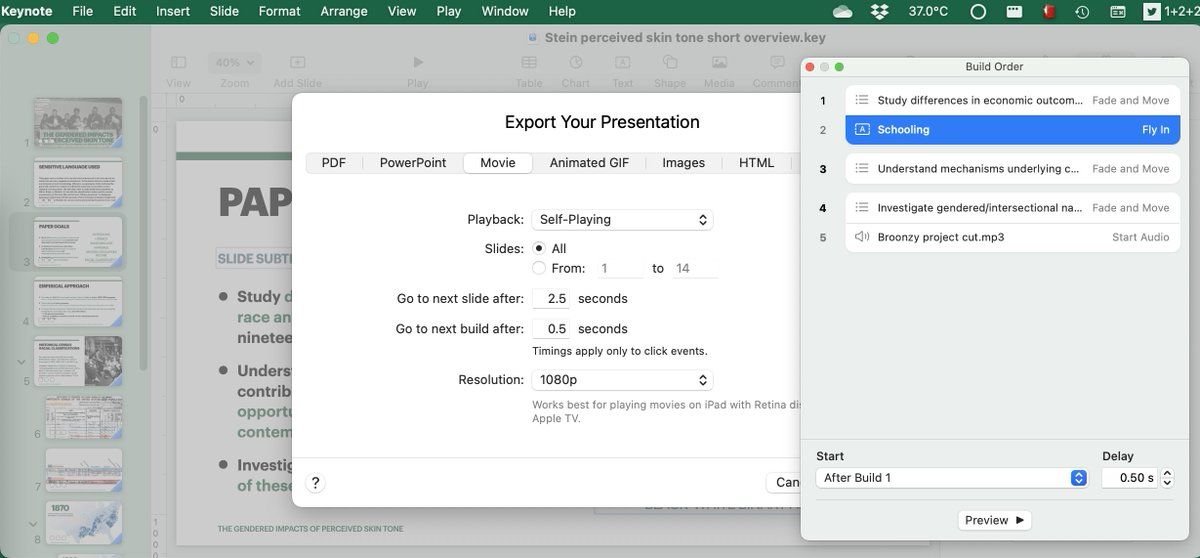Image resolution: width=1200 pixels, height=558 pixels.
Task: Open the Playback Self-Playing dropdown
Action: pyautogui.click(x=622, y=219)
